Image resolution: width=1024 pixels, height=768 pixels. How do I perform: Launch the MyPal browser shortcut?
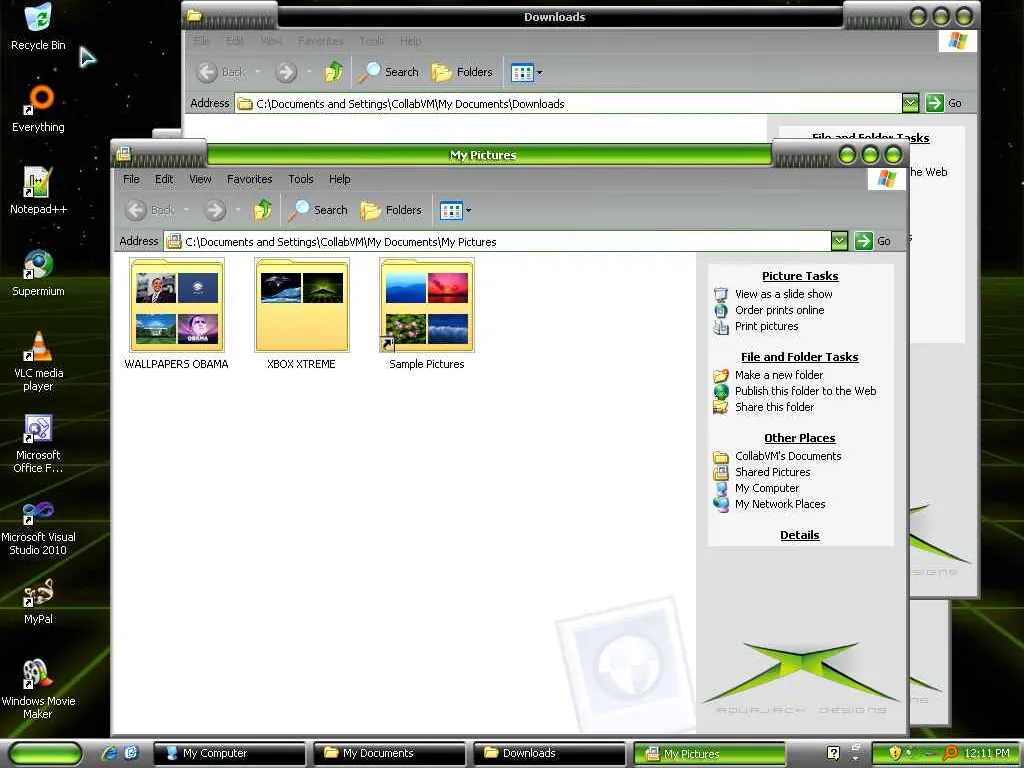38,601
